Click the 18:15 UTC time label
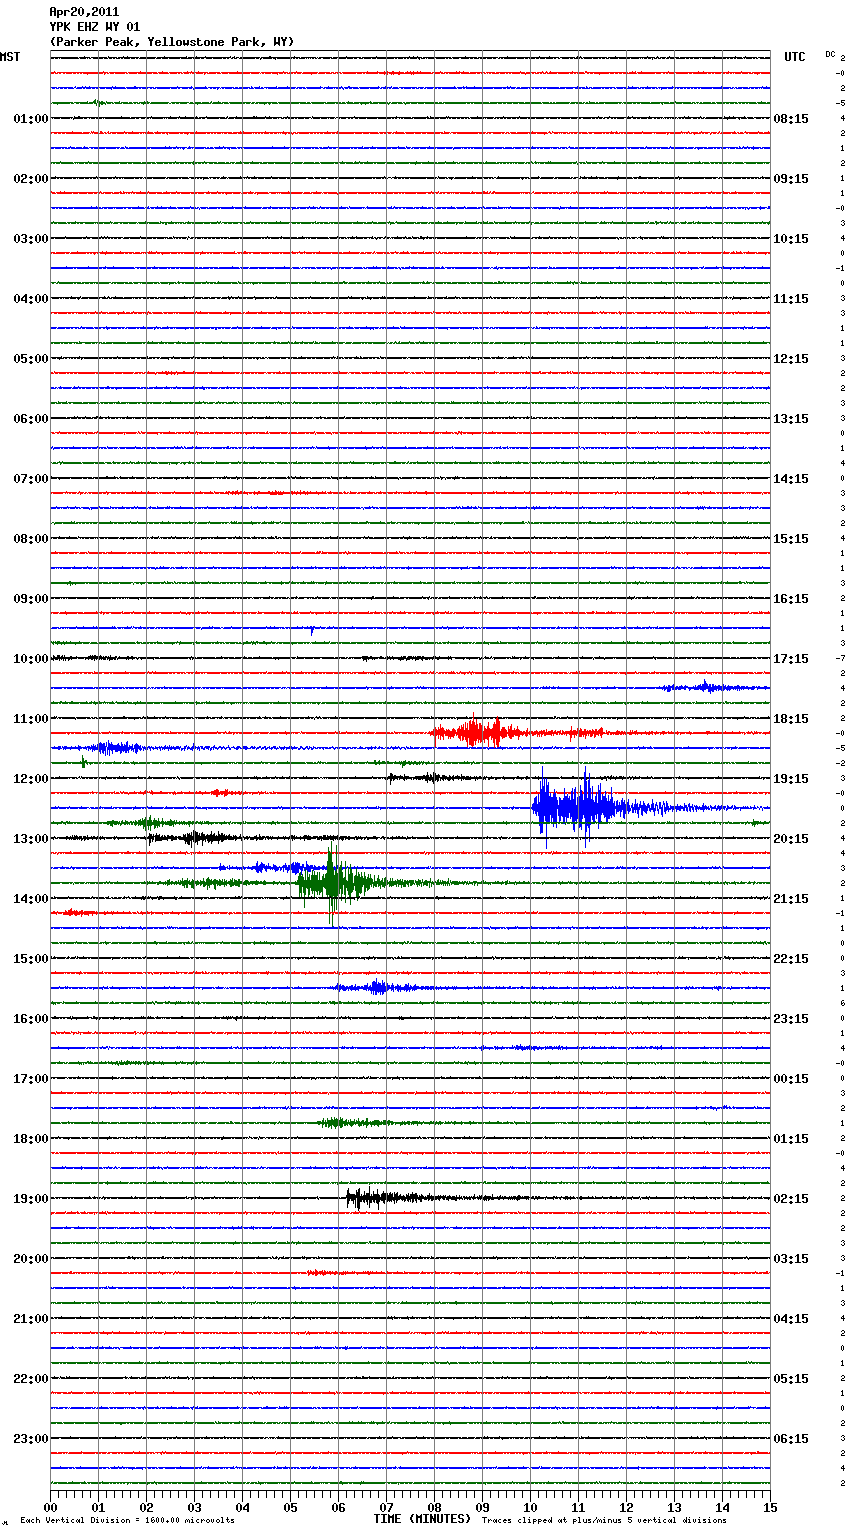The image size is (850, 1534). pyautogui.click(x=791, y=719)
